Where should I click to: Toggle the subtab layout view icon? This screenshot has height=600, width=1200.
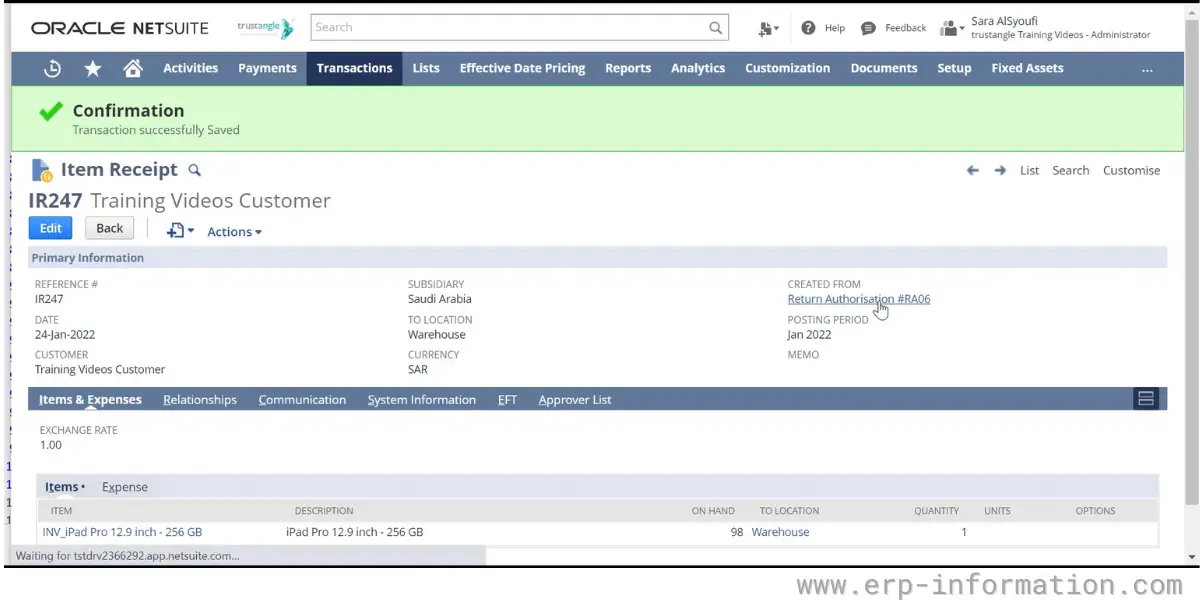click(1146, 399)
